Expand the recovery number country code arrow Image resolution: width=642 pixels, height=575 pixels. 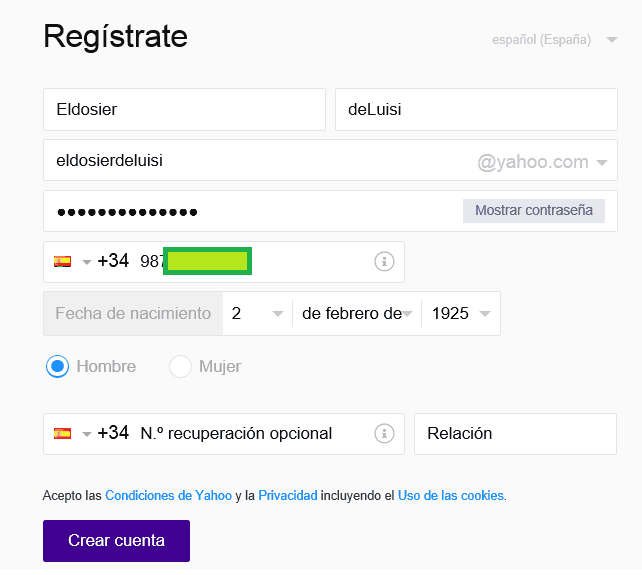click(87, 435)
